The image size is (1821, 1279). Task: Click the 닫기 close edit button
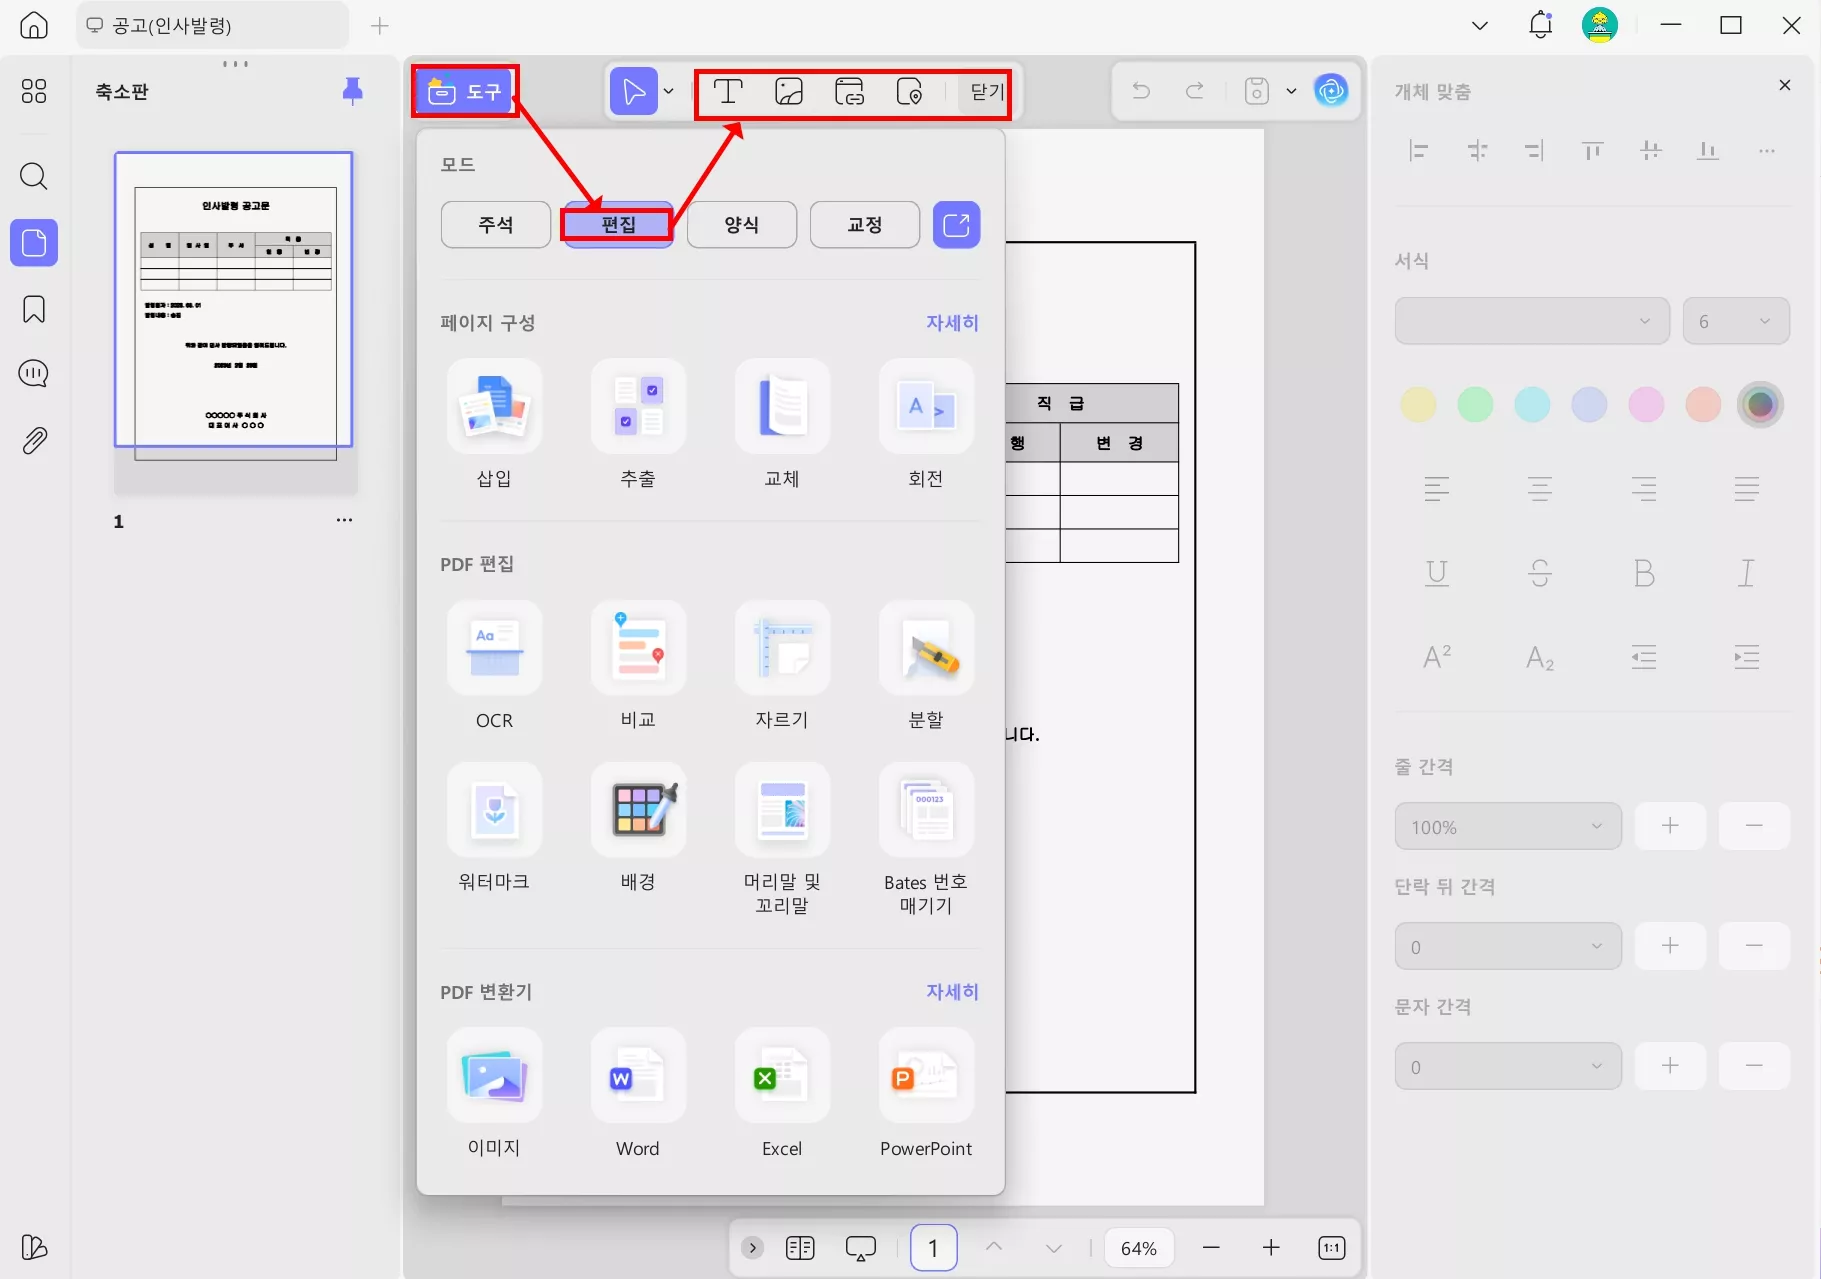[986, 92]
